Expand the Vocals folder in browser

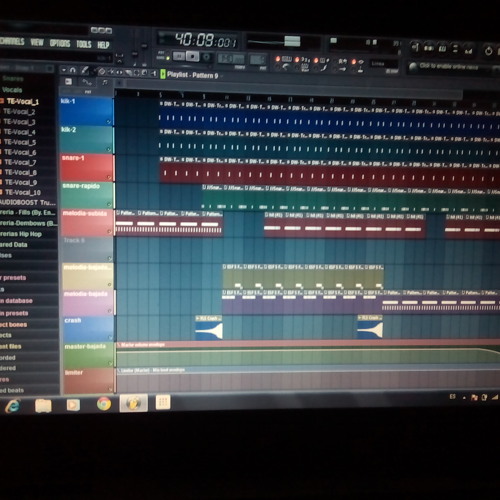(12, 90)
